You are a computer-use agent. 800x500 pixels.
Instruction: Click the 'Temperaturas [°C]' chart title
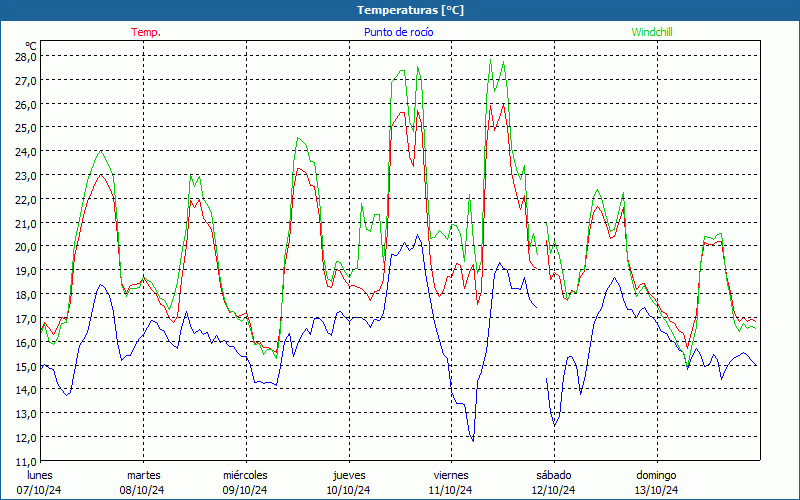(x=410, y=10)
